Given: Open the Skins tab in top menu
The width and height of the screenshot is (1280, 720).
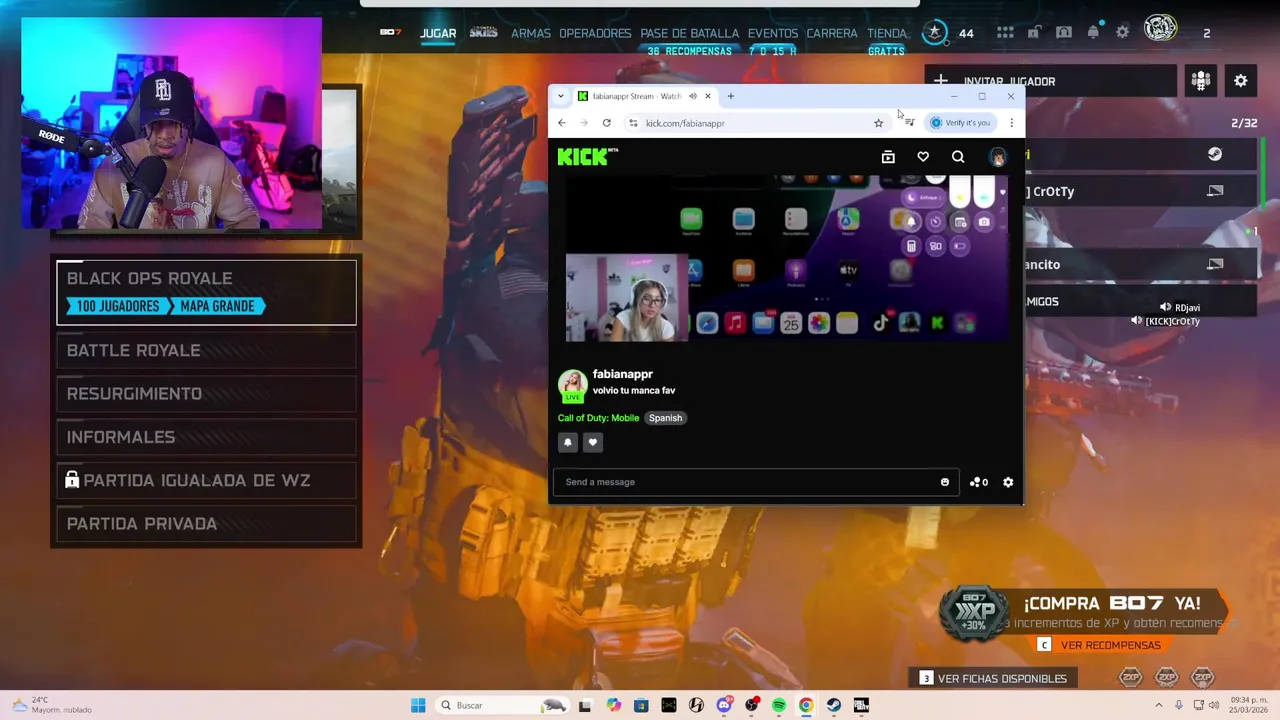Looking at the screenshot, I should point(483,32).
